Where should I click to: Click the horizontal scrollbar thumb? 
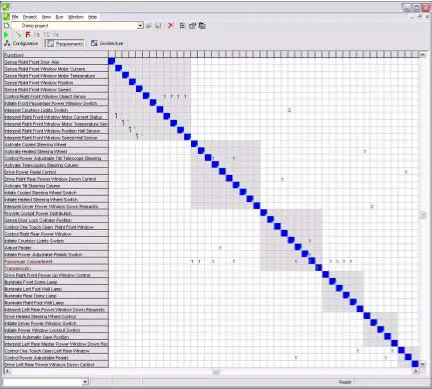pyautogui.click(x=216, y=371)
